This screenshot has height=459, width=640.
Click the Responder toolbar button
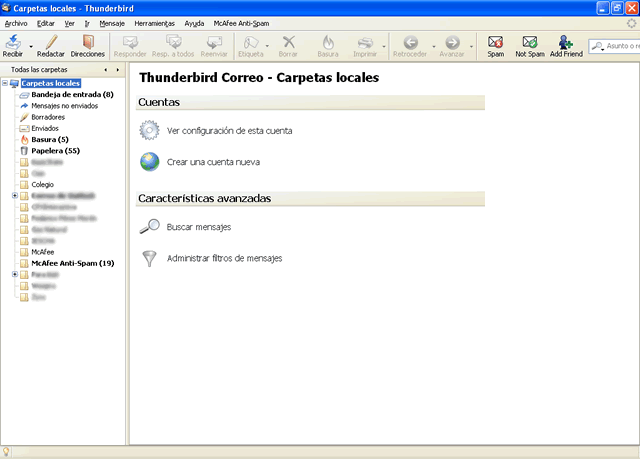(130, 46)
